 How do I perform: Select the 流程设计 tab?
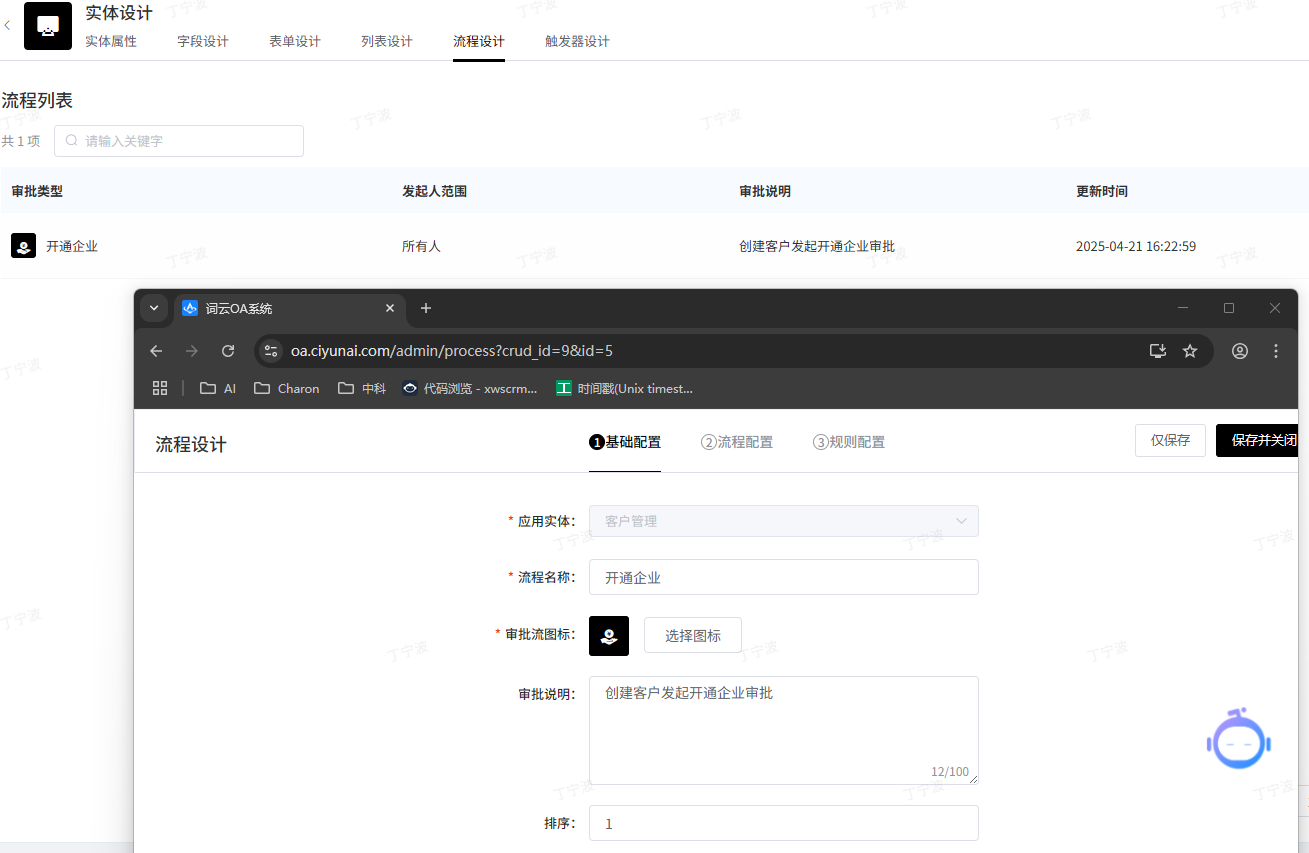[479, 41]
